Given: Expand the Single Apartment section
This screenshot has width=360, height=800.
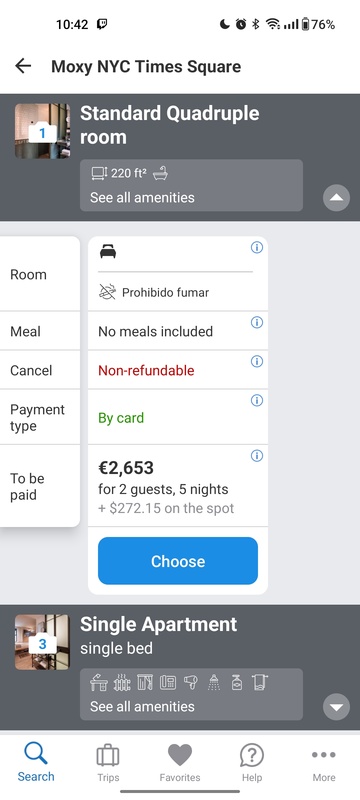Looking at the screenshot, I should 337,707.
